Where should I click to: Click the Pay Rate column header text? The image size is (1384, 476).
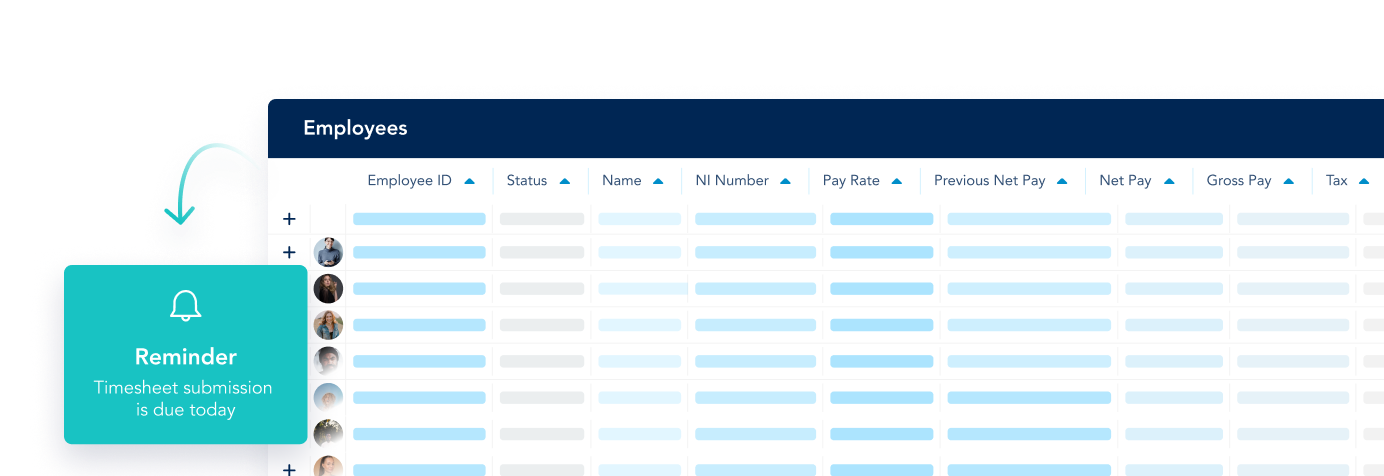(x=851, y=181)
